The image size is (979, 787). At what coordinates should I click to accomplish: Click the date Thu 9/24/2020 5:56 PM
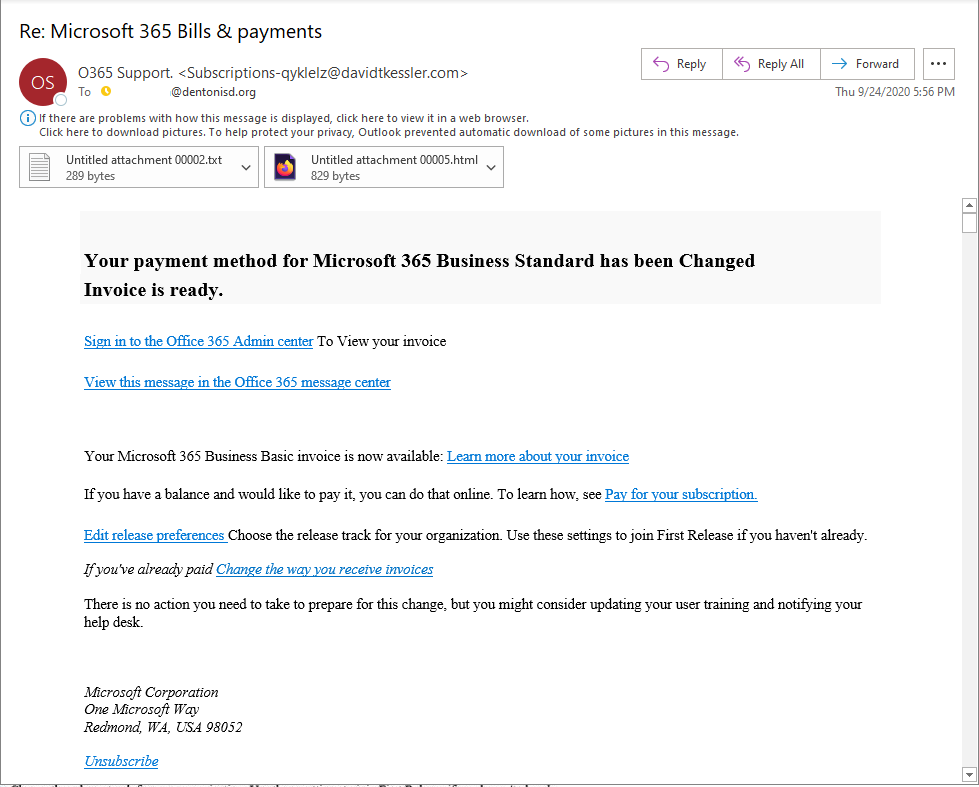(x=895, y=92)
